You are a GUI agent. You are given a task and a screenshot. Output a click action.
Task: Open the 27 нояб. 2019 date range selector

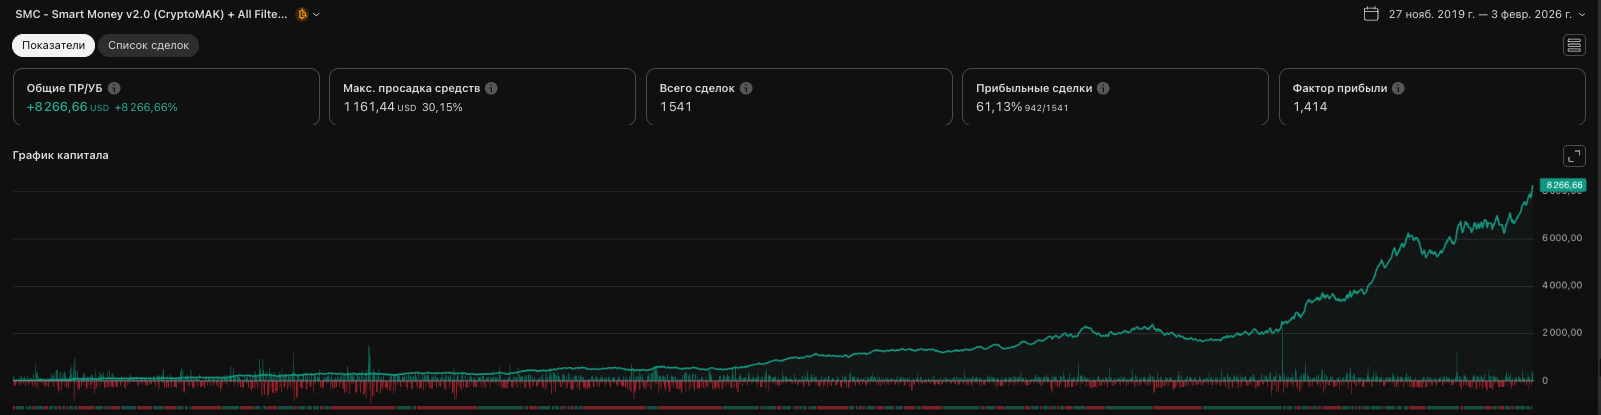pos(1472,14)
